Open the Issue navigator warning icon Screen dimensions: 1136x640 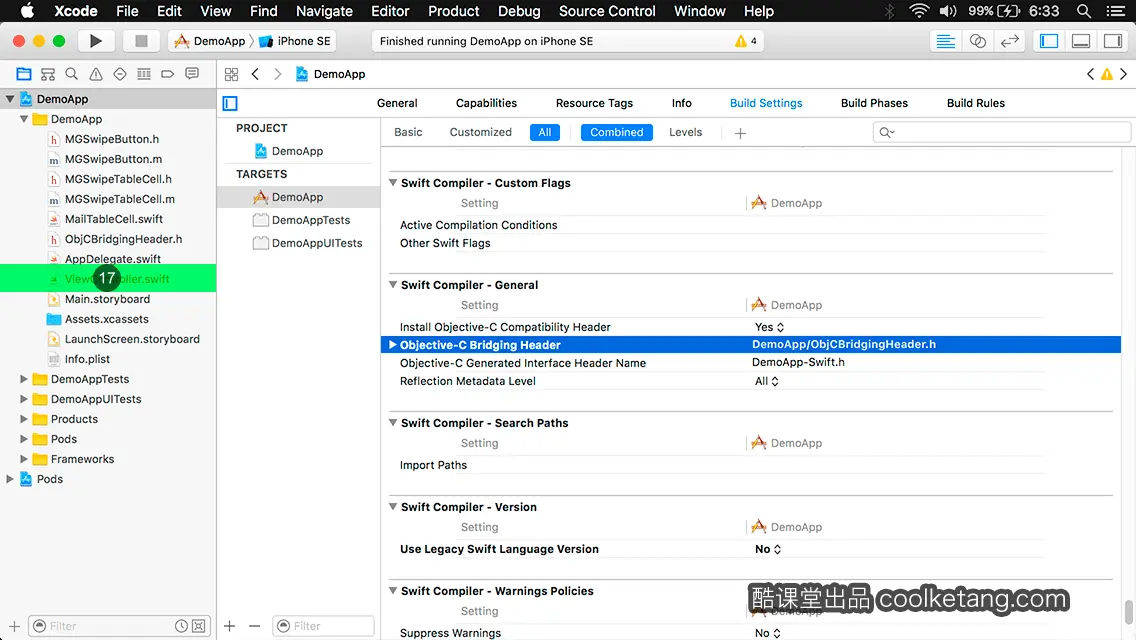pos(96,74)
